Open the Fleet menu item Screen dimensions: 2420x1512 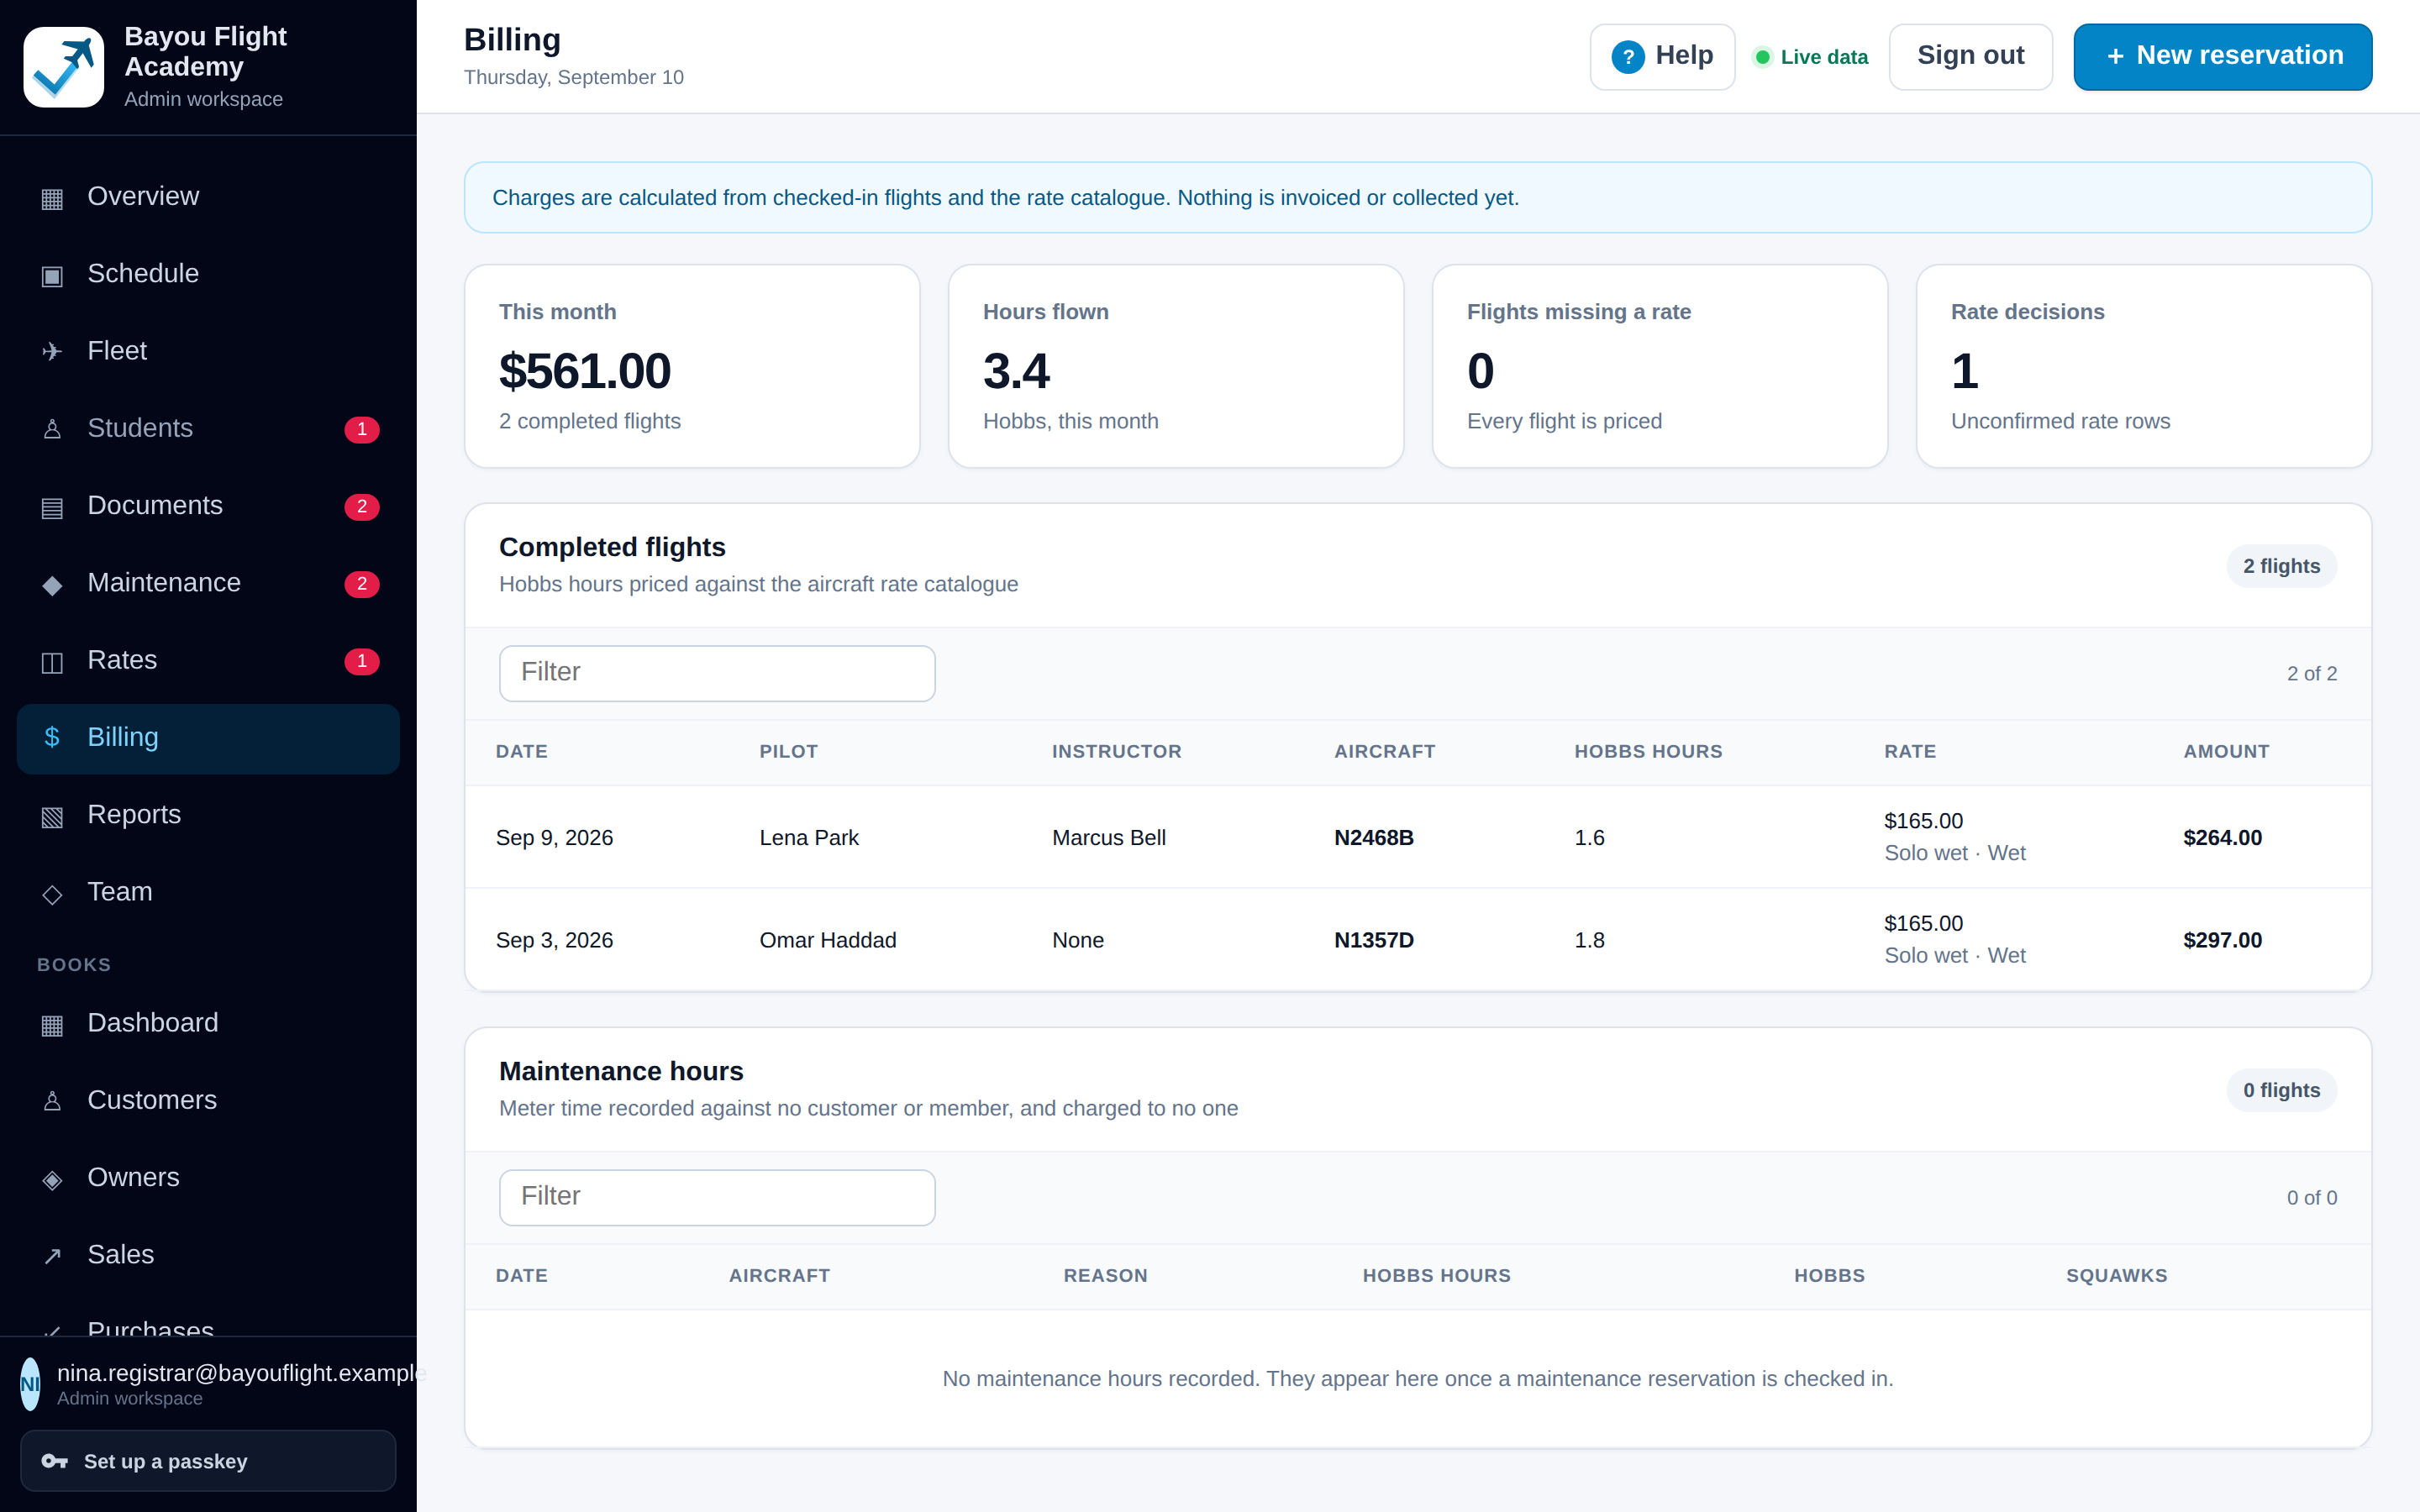click(208, 351)
